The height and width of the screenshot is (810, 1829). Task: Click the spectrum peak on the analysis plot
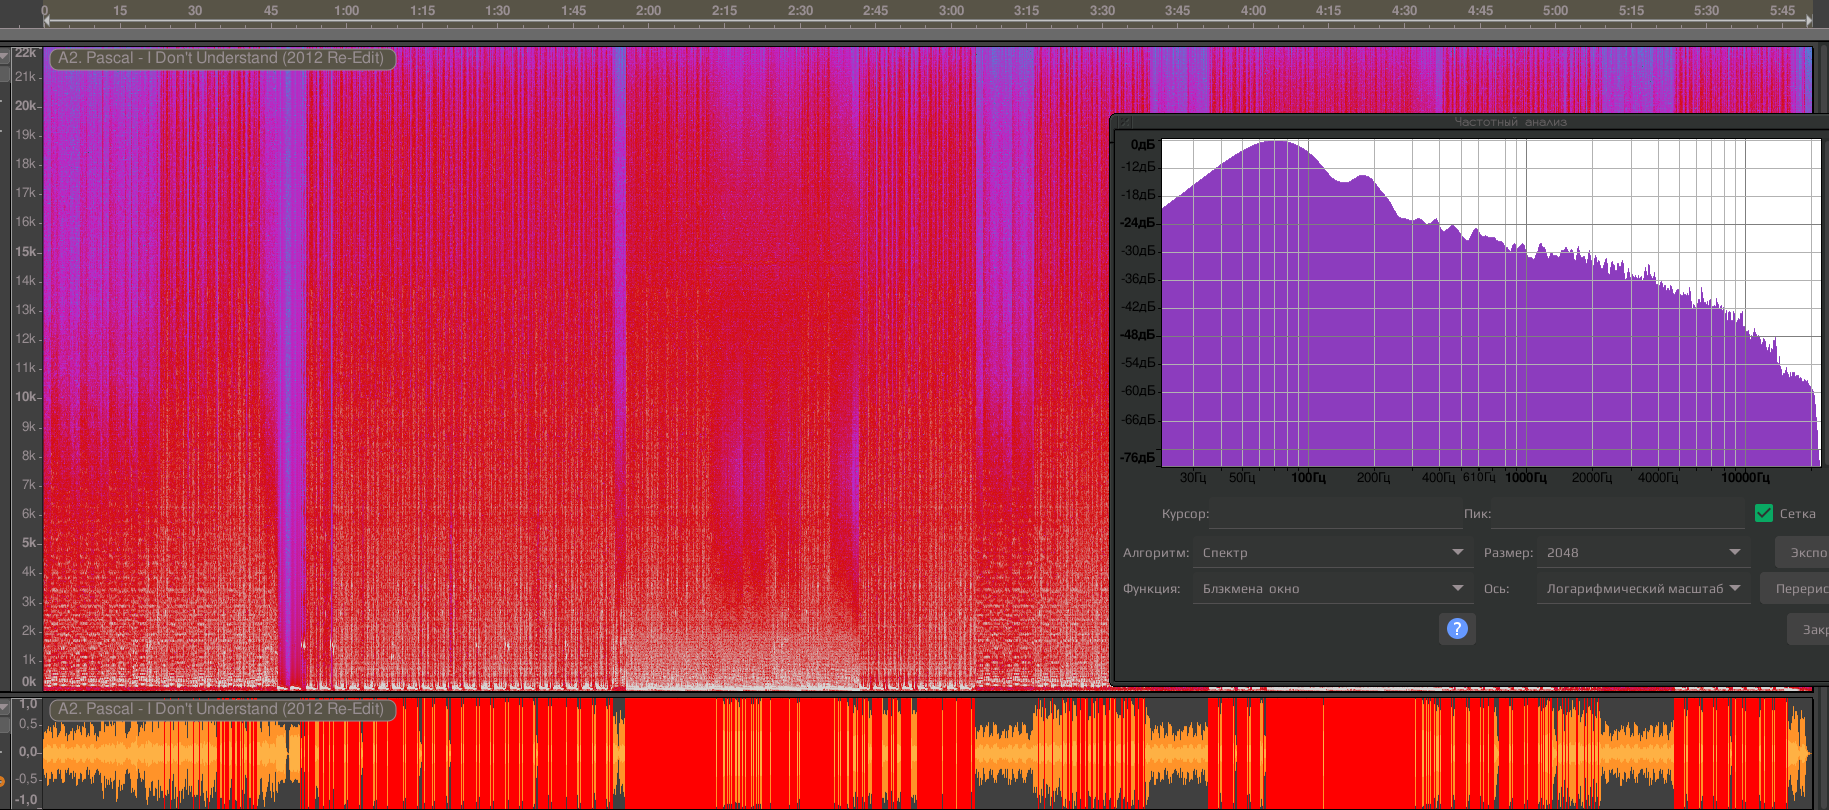click(x=1276, y=142)
